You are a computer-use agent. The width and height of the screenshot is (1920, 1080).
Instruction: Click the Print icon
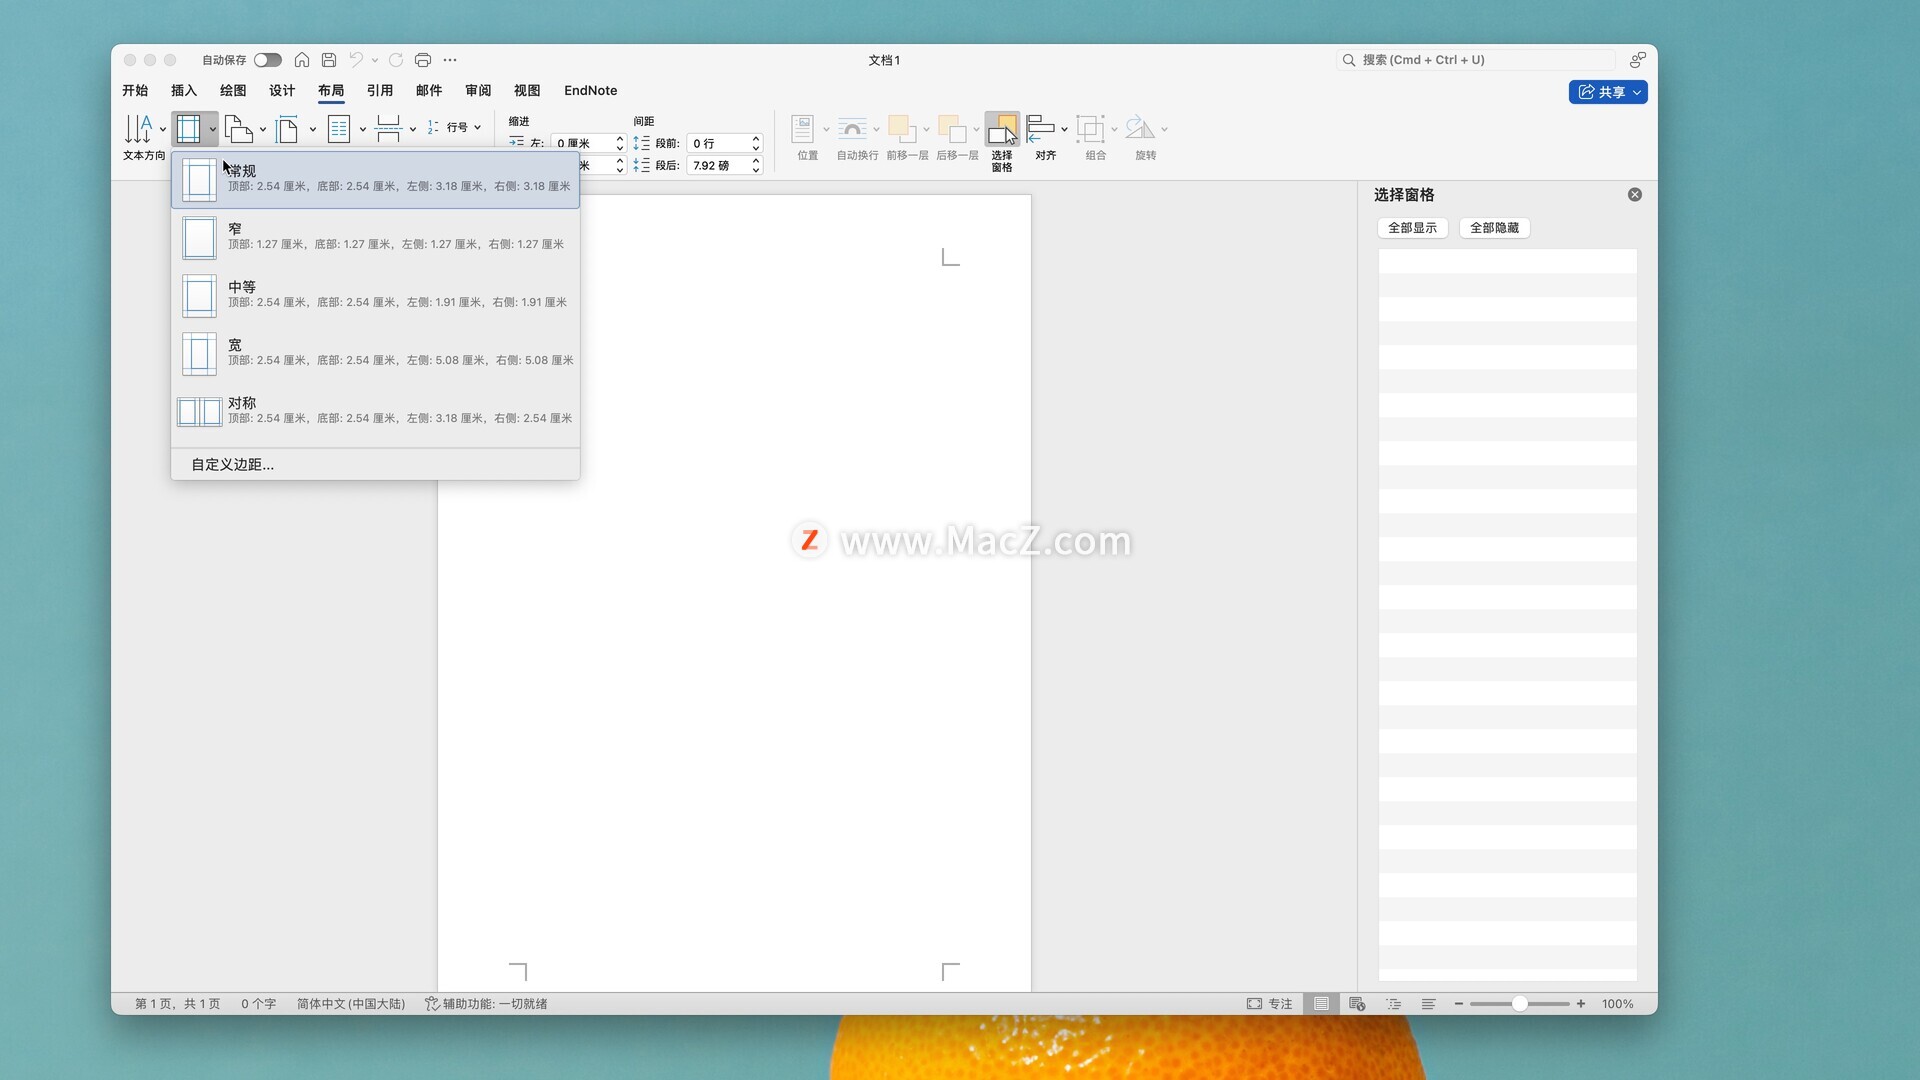coord(423,60)
